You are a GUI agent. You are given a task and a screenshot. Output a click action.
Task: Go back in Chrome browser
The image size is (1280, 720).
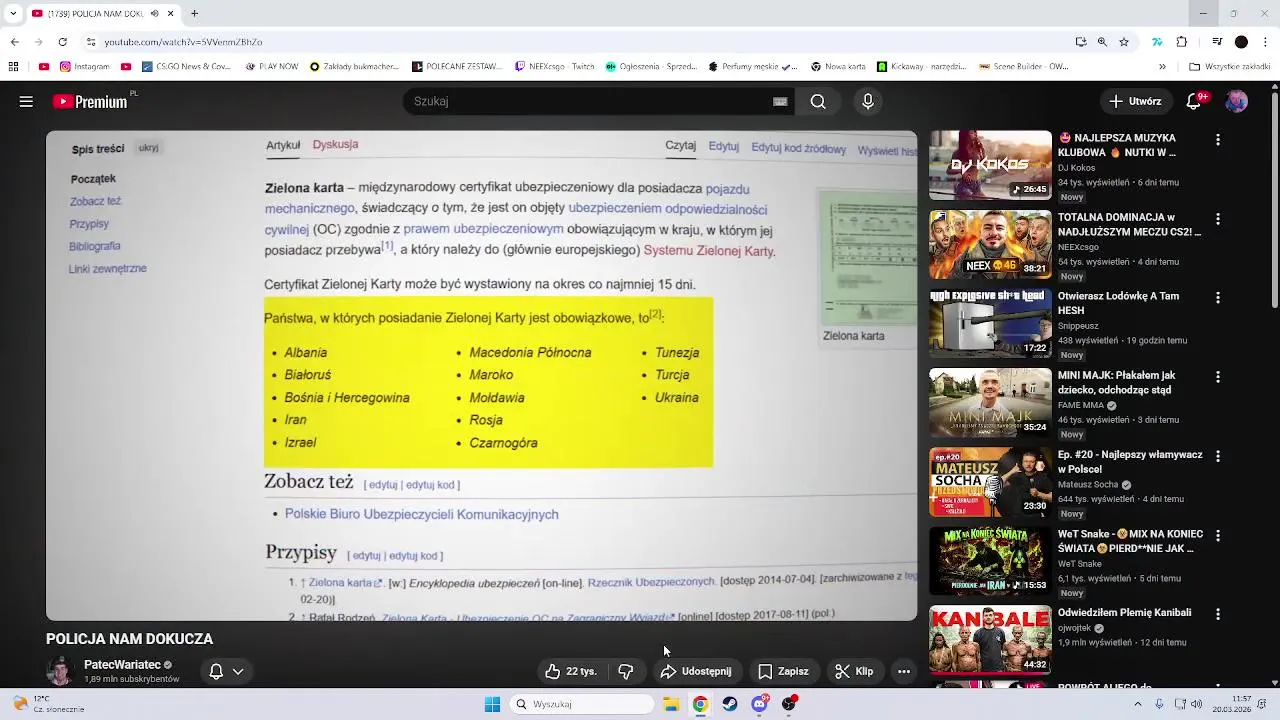14,42
